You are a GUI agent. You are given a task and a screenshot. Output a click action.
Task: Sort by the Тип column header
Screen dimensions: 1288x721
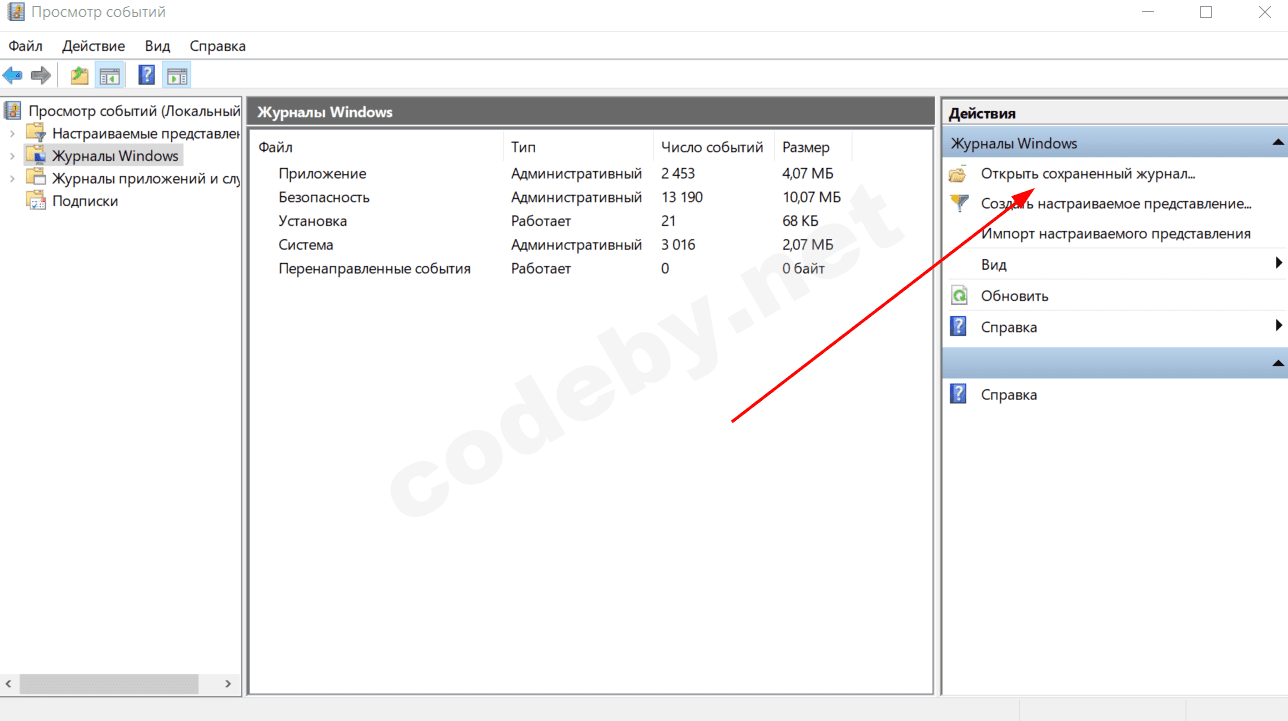click(578, 147)
